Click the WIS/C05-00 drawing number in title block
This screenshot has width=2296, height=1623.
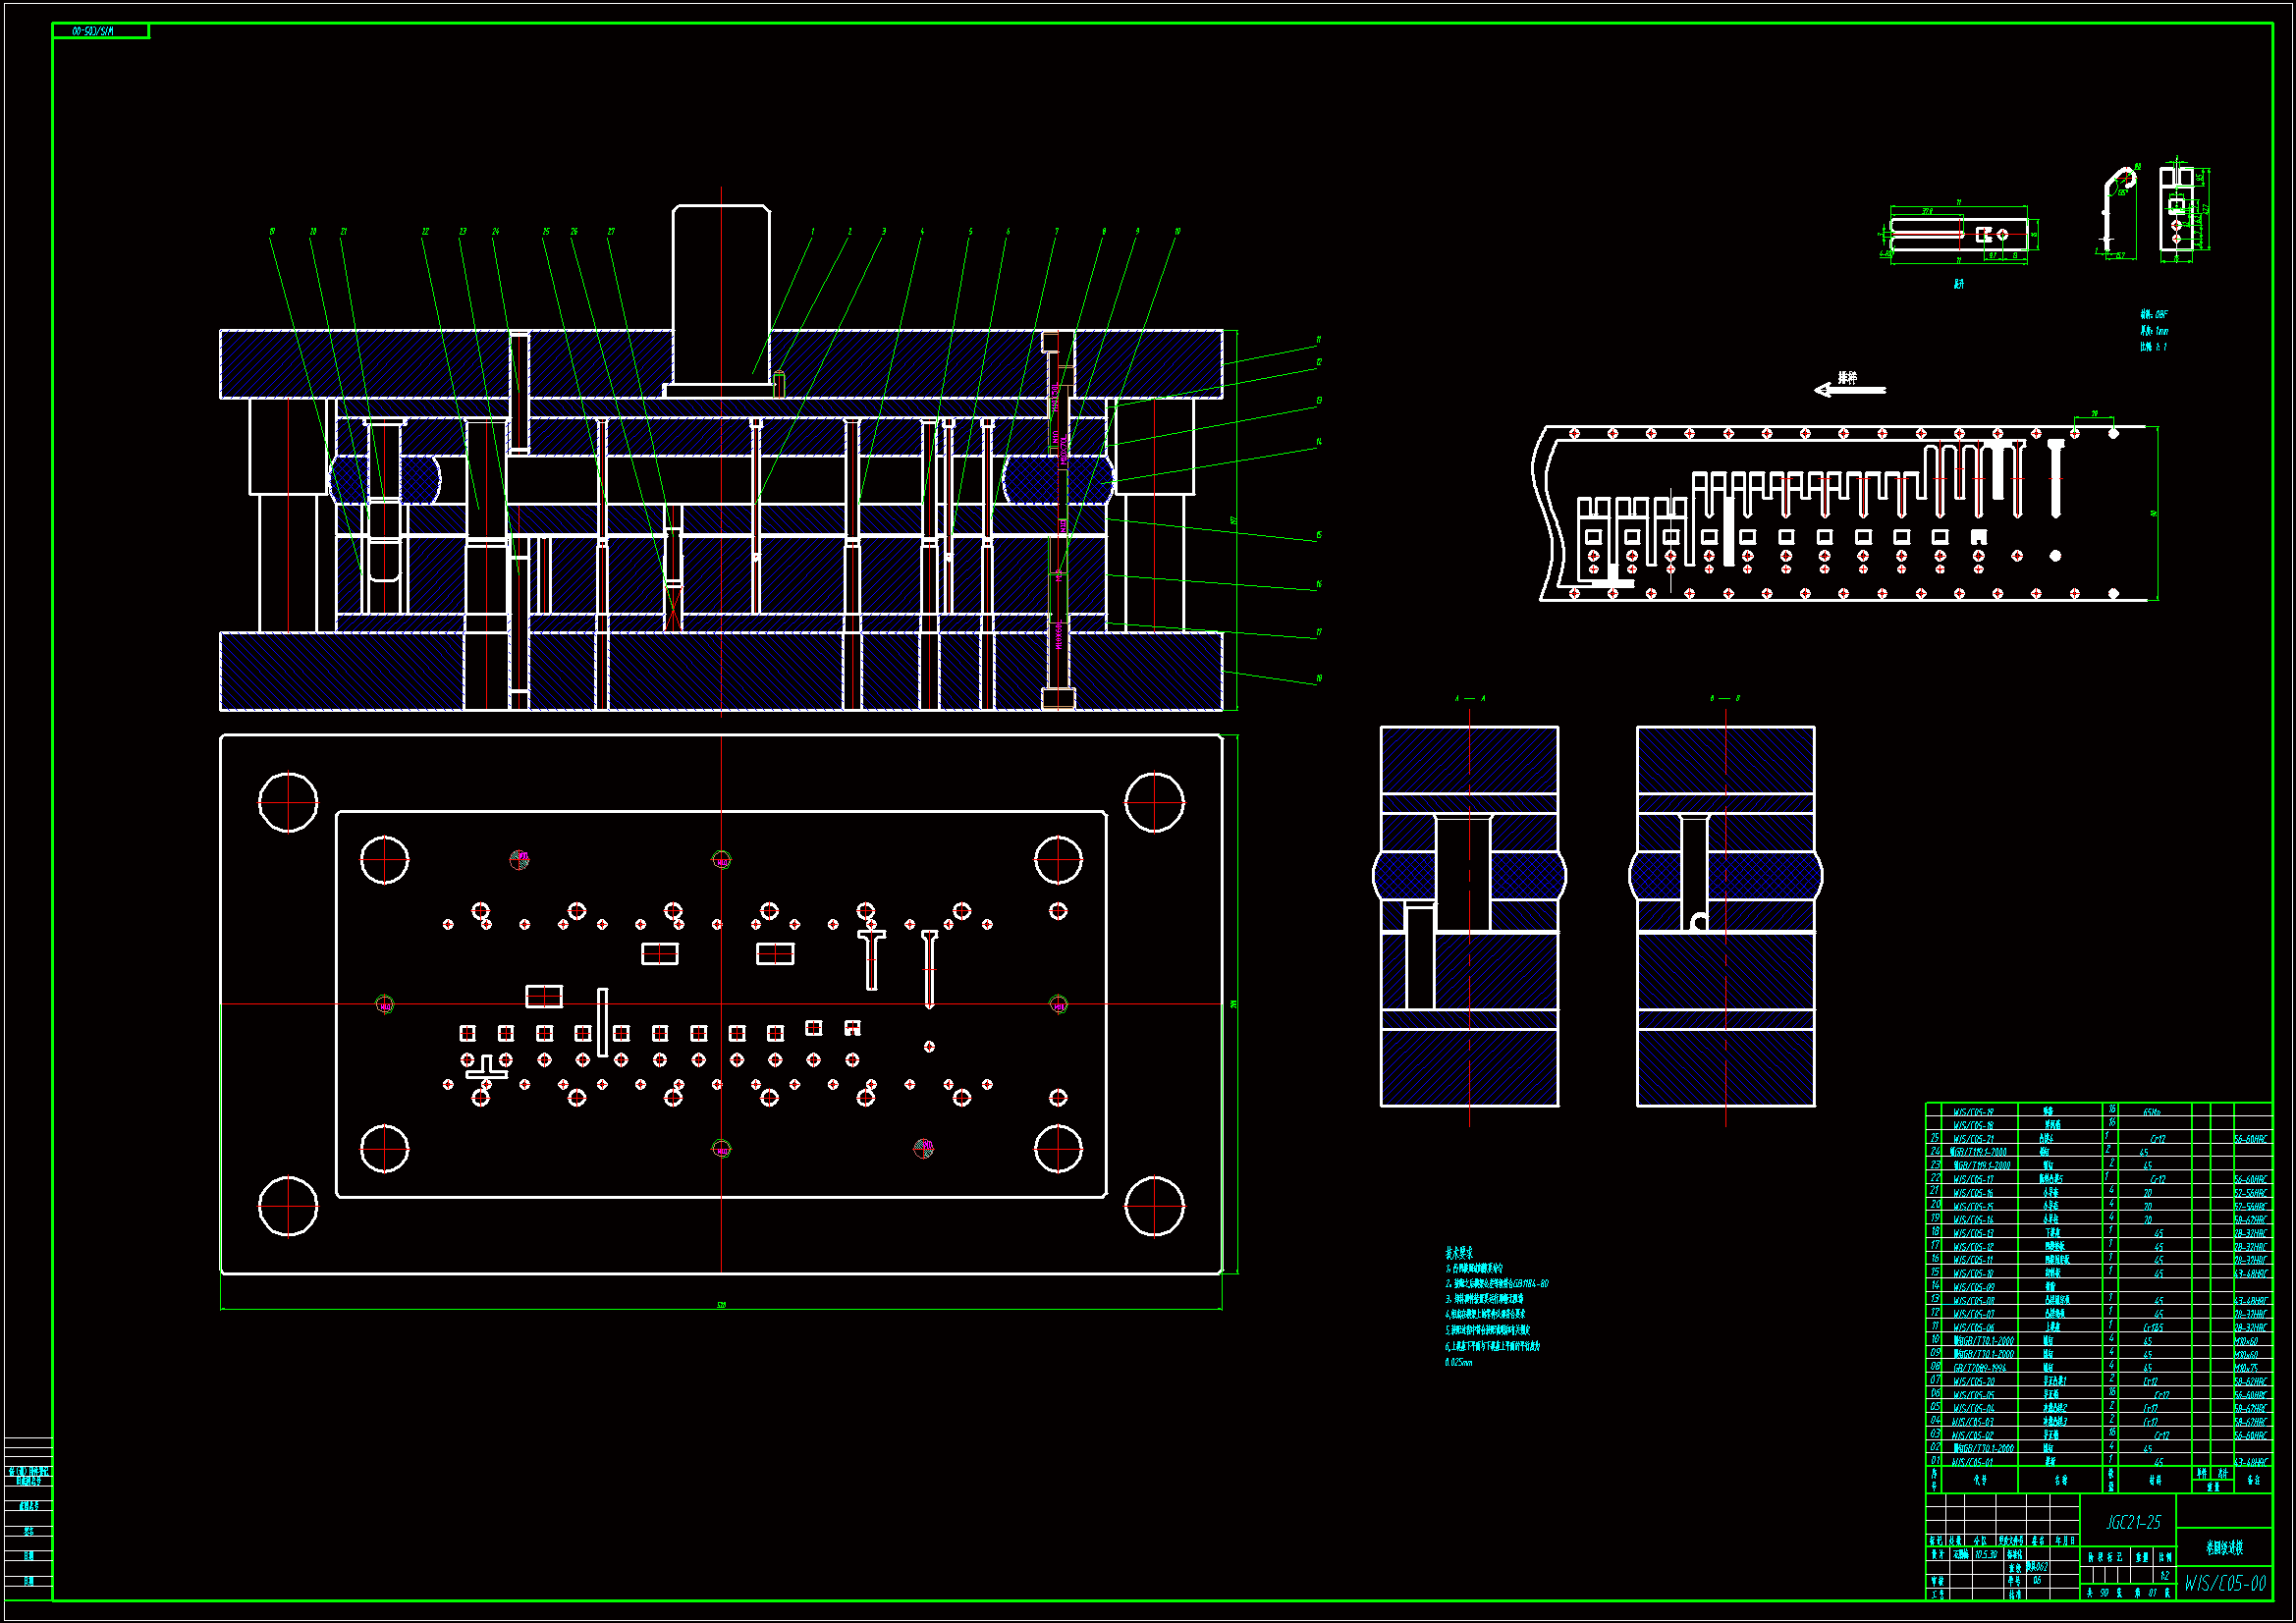2224,1583
